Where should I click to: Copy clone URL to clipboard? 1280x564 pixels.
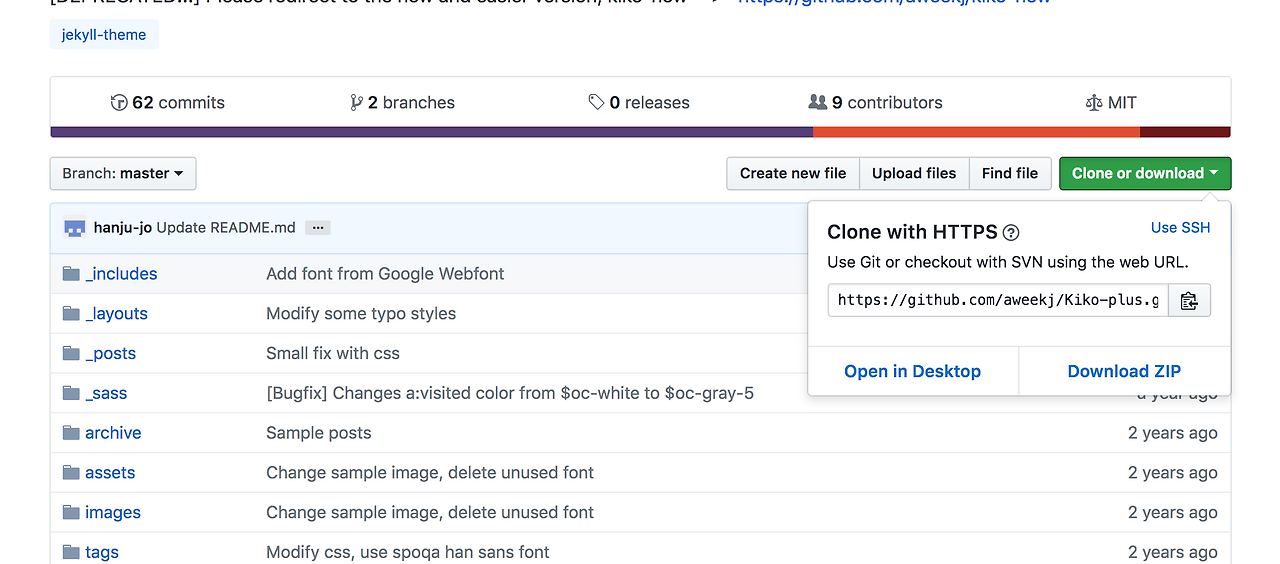pos(1189,300)
